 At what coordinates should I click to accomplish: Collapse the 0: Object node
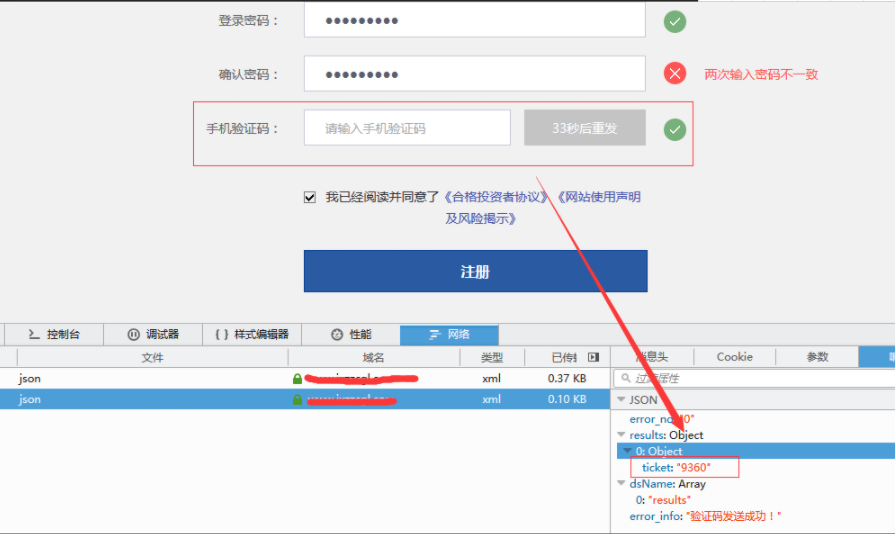pyautogui.click(x=628, y=451)
